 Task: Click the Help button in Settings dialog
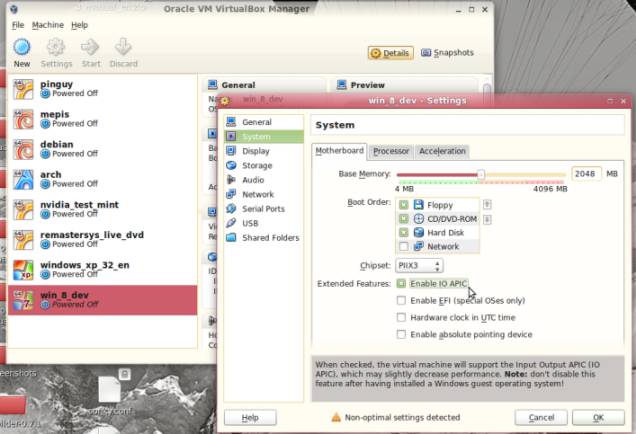250,417
